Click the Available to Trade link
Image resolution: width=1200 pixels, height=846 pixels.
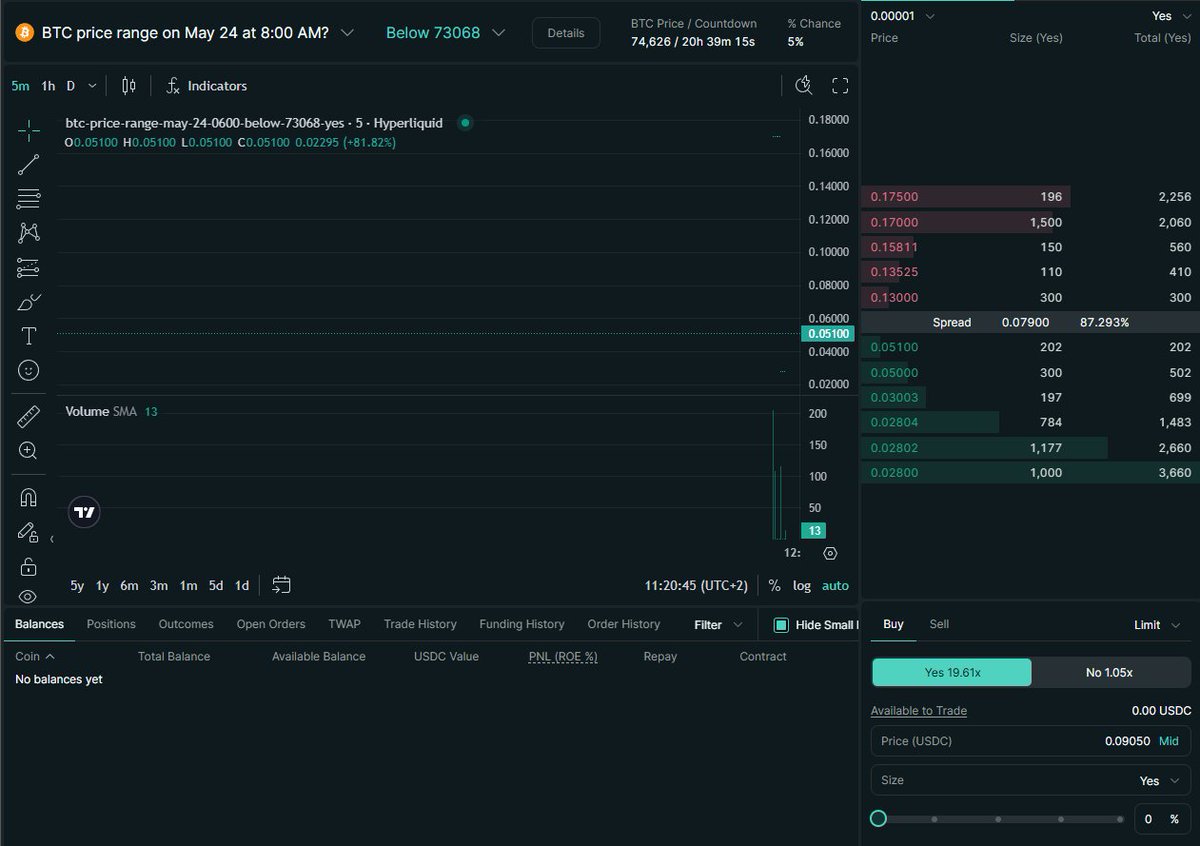click(919, 711)
